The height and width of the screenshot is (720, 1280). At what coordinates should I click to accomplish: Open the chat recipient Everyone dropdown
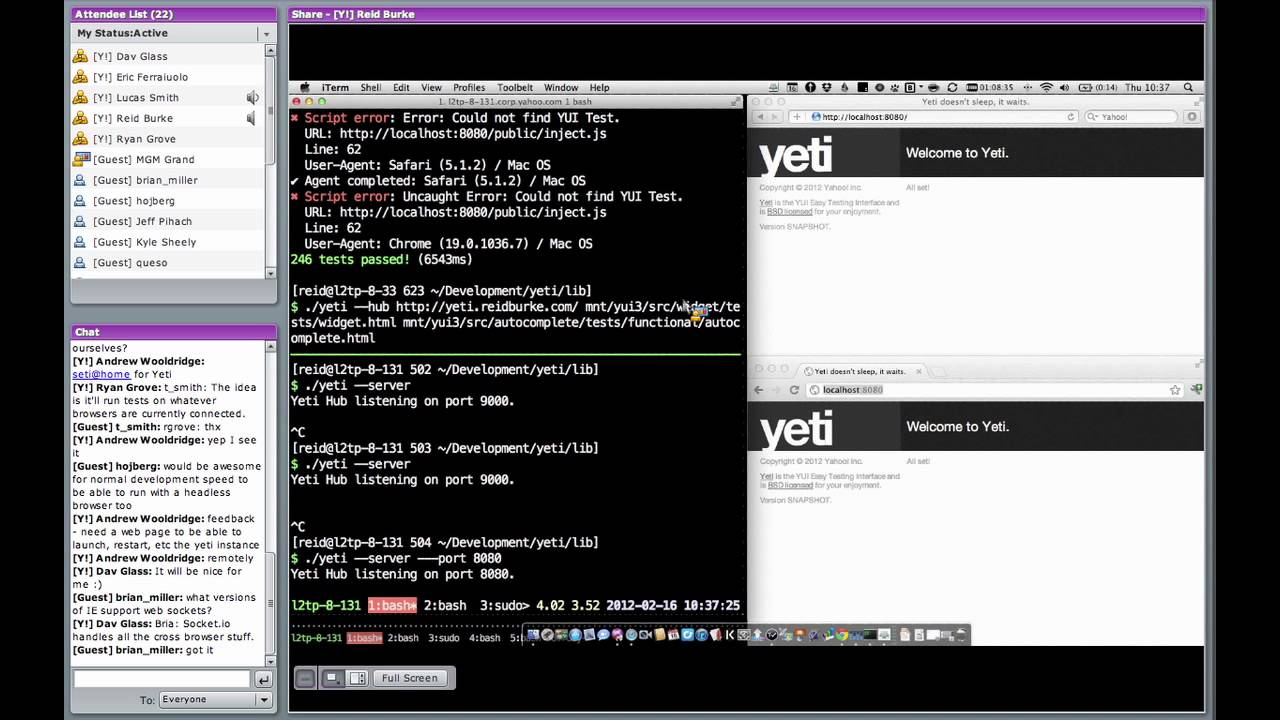216,700
